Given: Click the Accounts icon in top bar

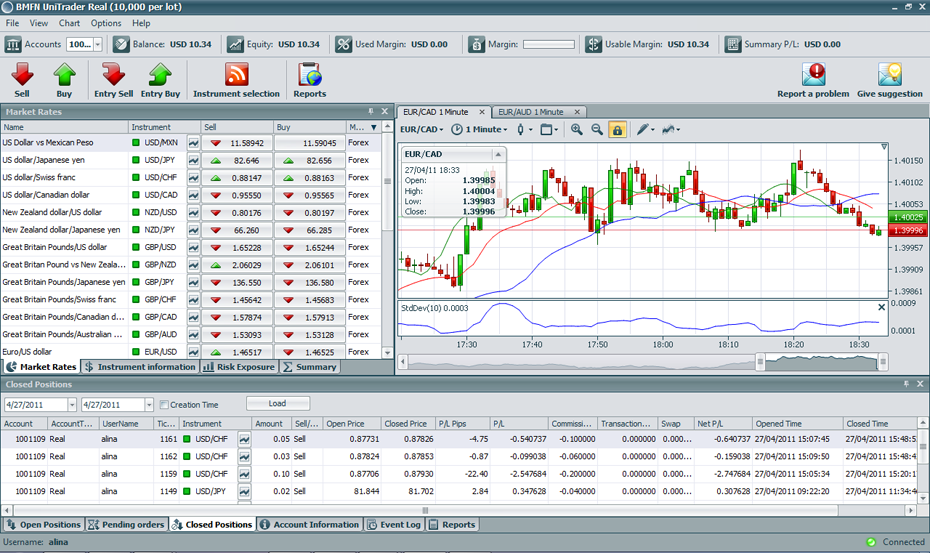Looking at the screenshot, I should [x=13, y=45].
